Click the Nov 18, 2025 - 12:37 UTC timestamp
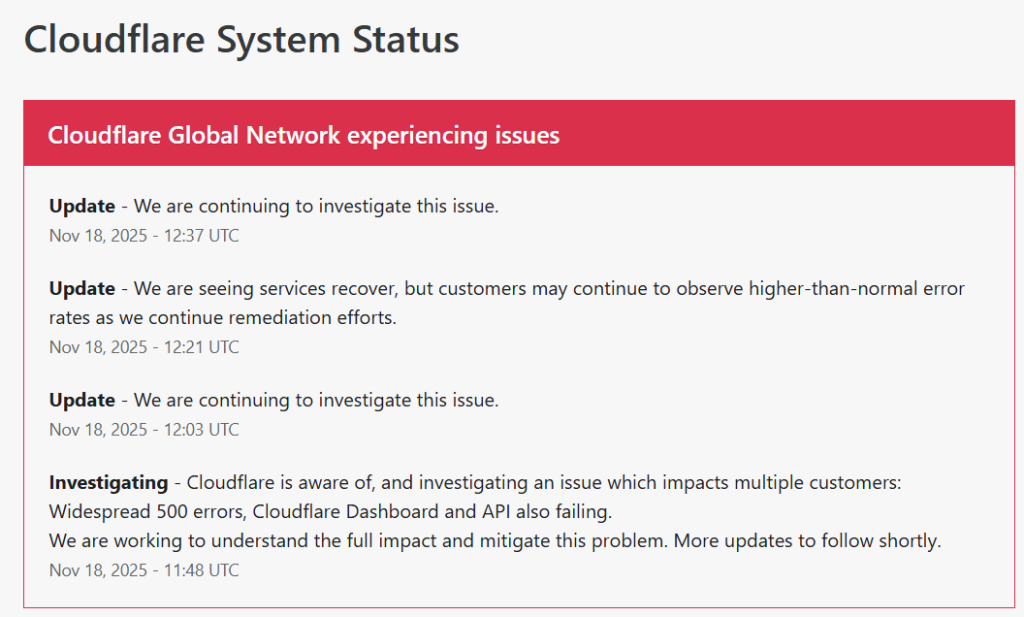Viewport: 1024px width, 617px height. pos(144,236)
